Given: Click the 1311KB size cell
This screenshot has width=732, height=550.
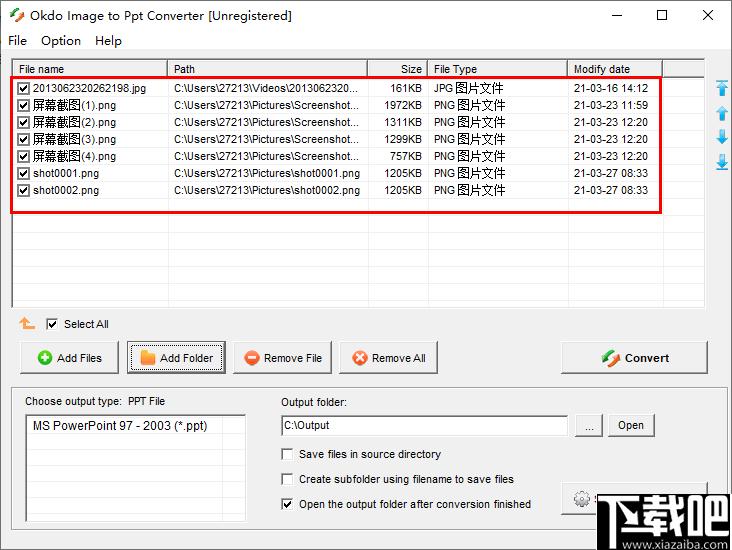Looking at the screenshot, I should [x=402, y=122].
